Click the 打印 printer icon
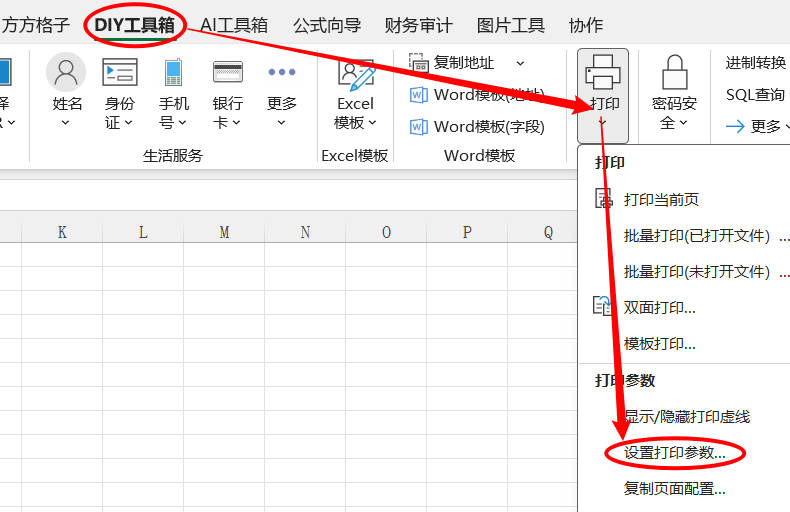 [603, 73]
